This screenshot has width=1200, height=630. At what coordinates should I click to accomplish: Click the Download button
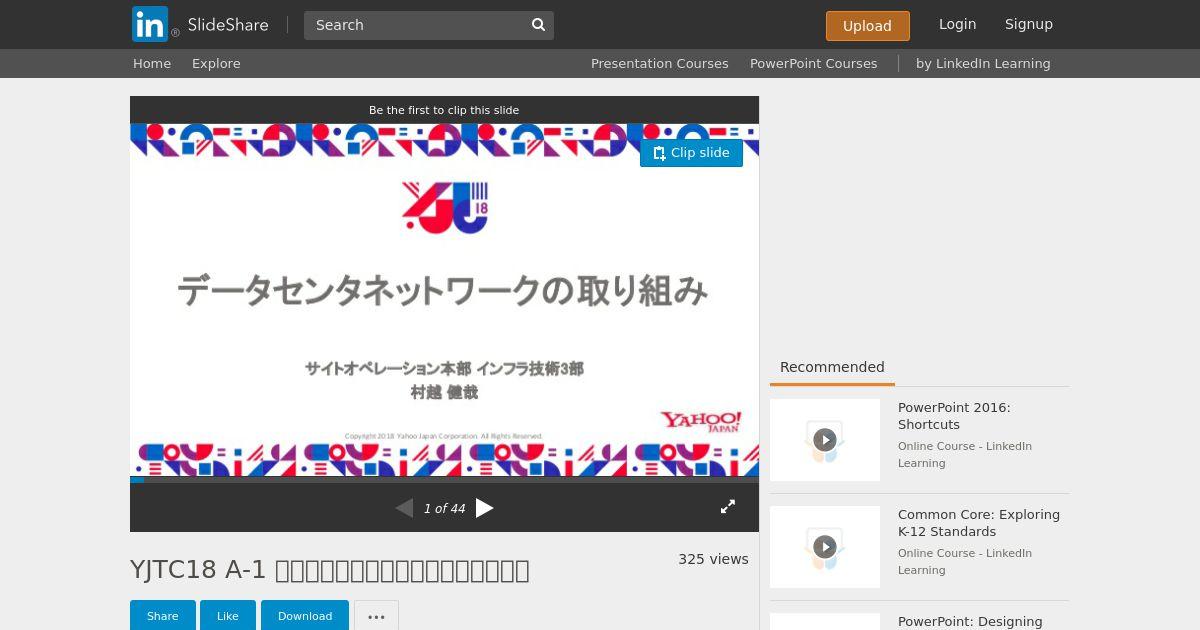coord(305,616)
